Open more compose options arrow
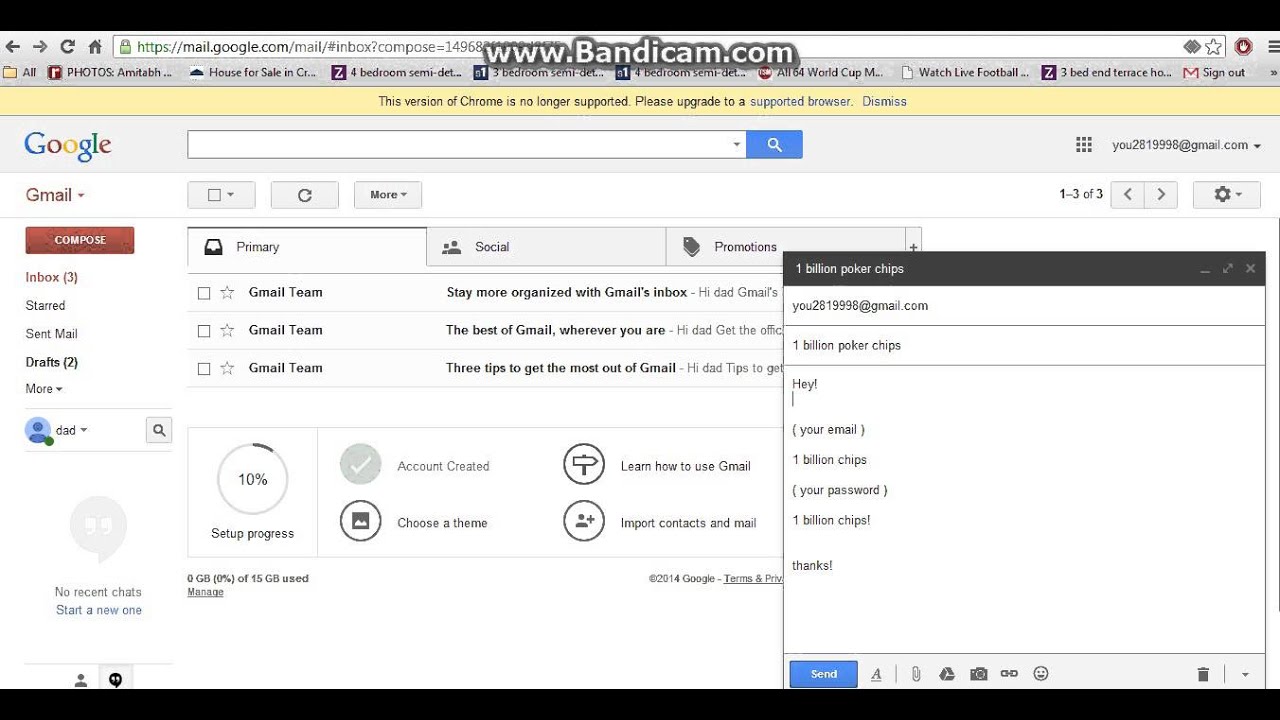This screenshot has height=720, width=1280. [x=1245, y=675]
